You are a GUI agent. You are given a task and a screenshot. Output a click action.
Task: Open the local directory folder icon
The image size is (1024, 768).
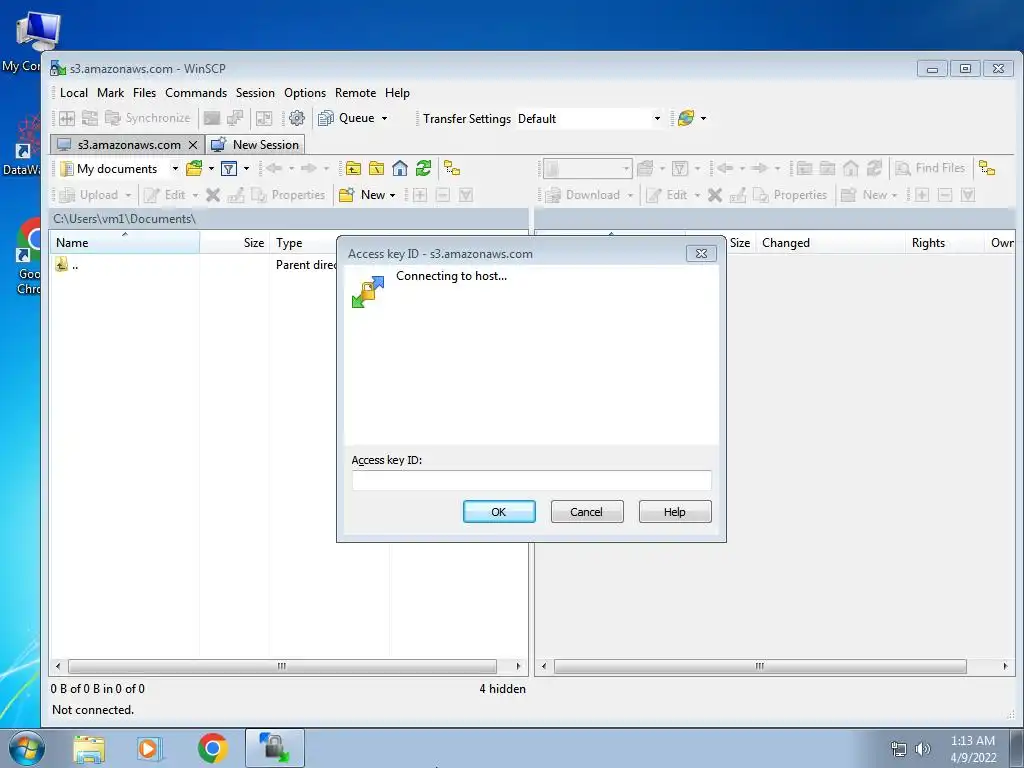pos(194,168)
